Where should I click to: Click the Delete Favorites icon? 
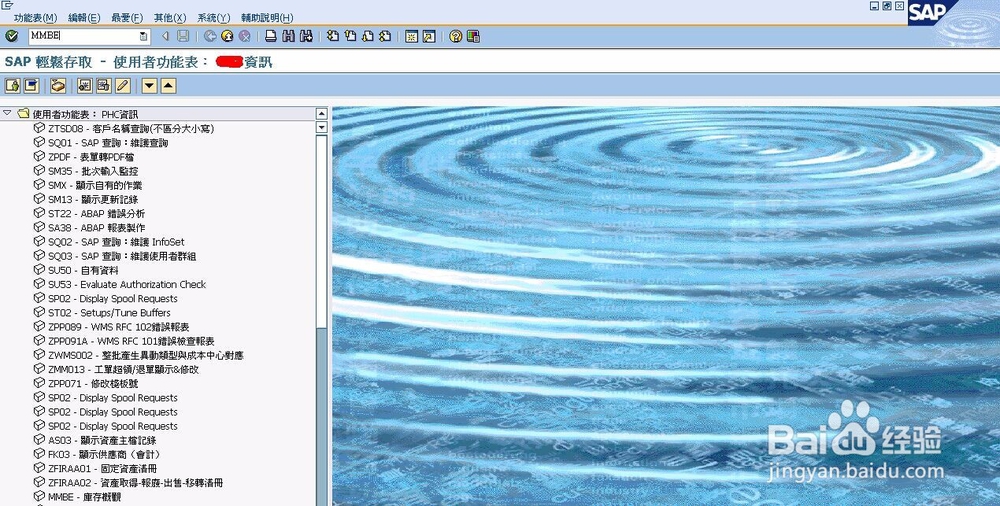coord(104,86)
